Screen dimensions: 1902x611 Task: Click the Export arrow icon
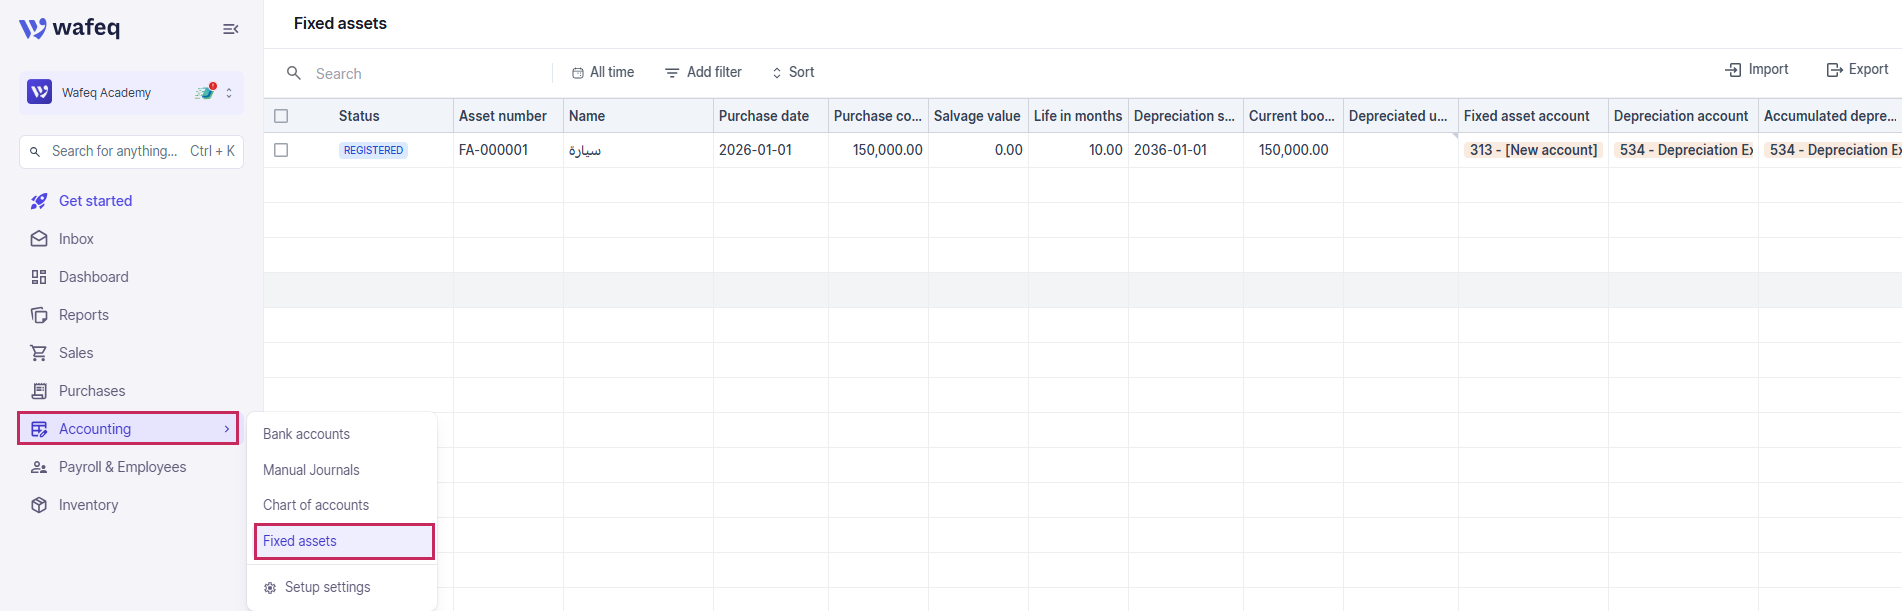pos(1834,70)
